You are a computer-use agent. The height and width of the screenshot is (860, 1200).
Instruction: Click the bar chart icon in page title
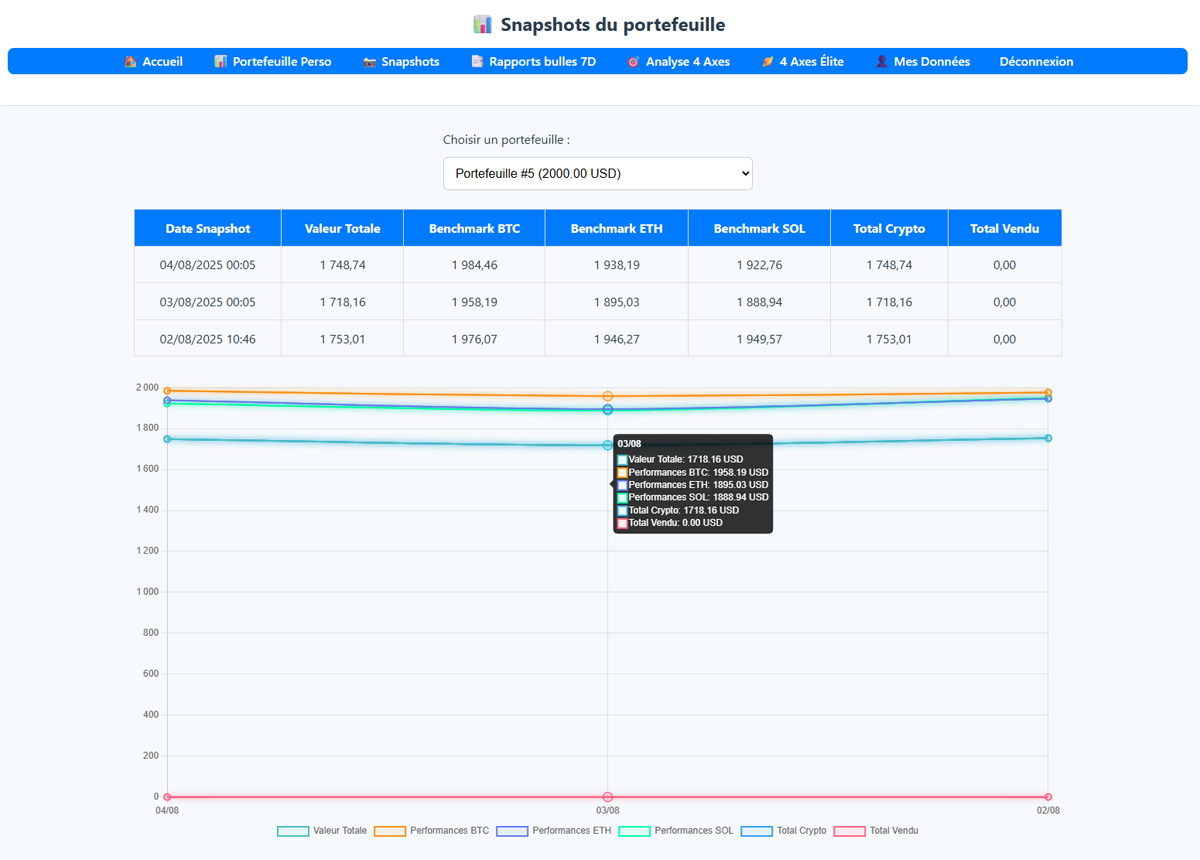[x=483, y=25]
